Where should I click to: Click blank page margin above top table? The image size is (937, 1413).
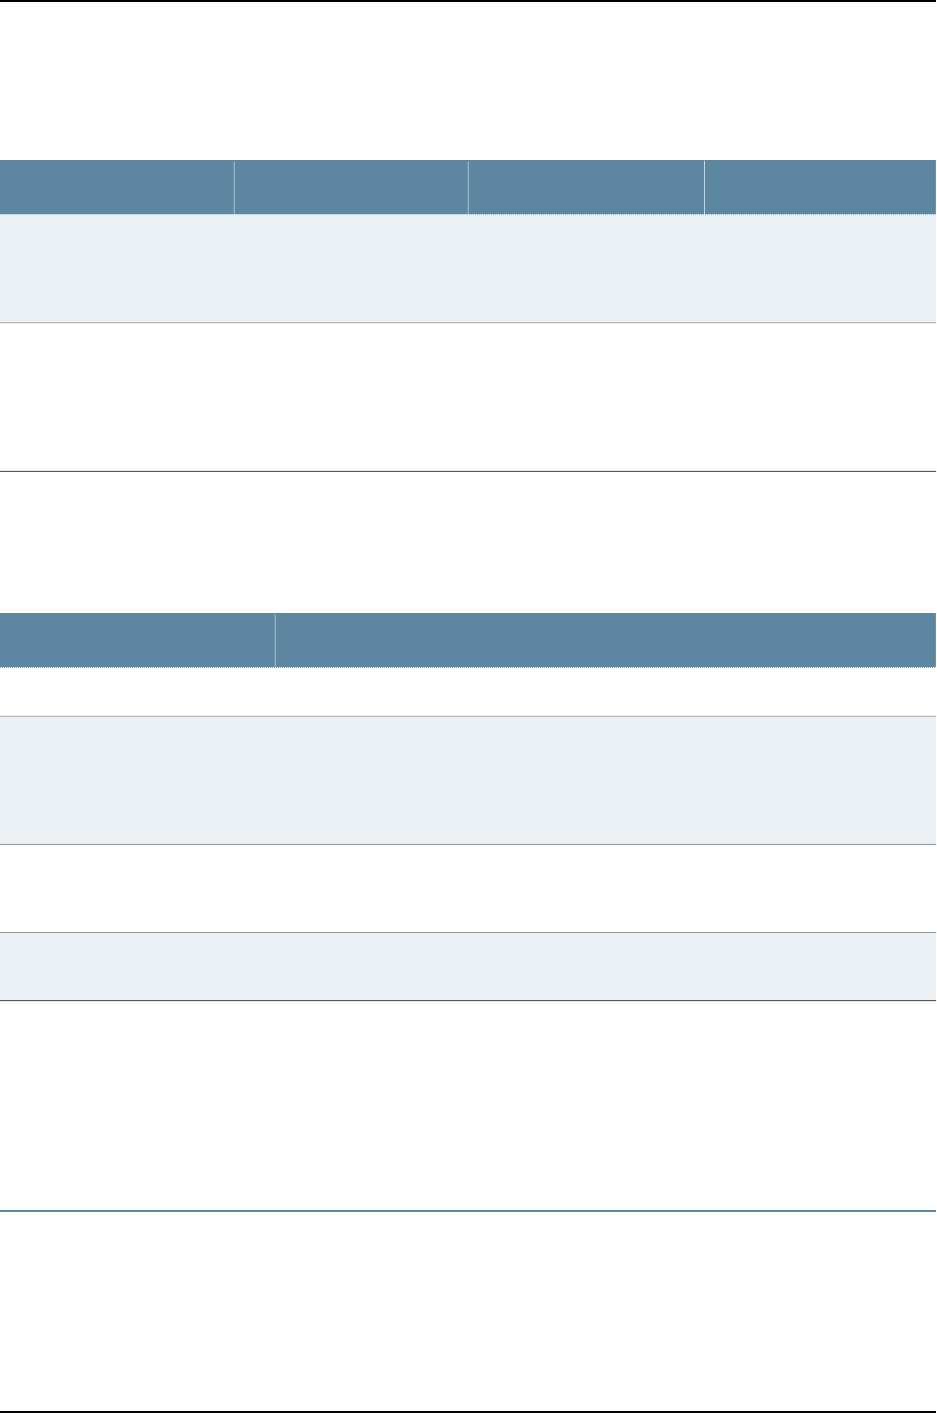point(468,80)
